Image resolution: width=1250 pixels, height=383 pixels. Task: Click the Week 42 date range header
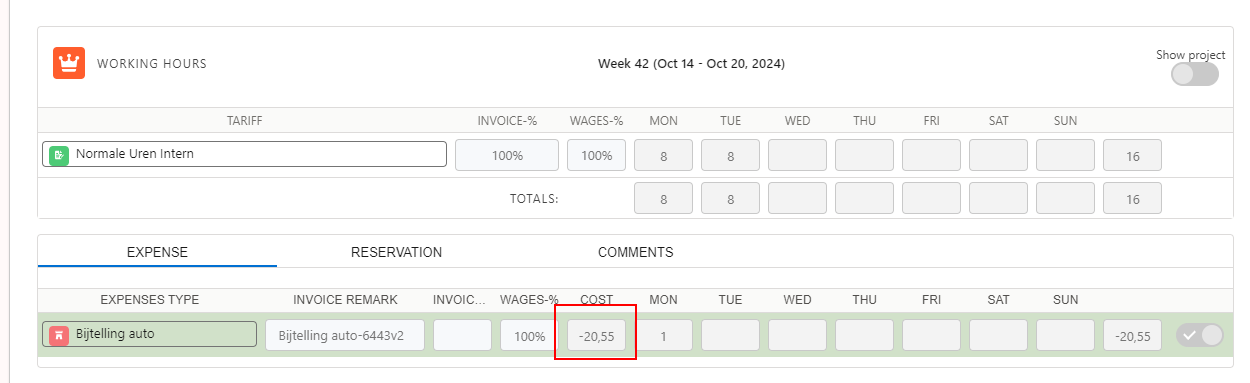691,64
